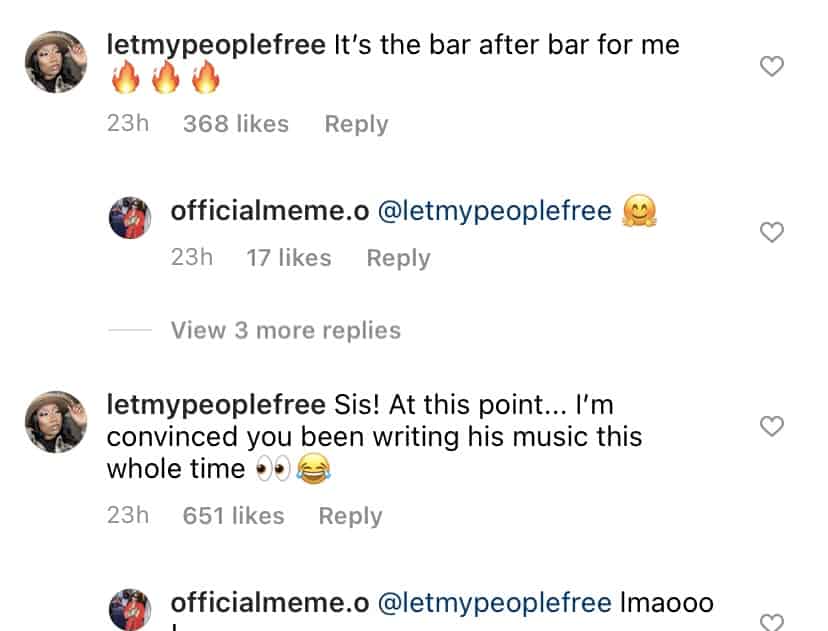Like officialmeme.o's hugging emoji reply
This screenshot has height=631, width=828.
tap(771, 232)
